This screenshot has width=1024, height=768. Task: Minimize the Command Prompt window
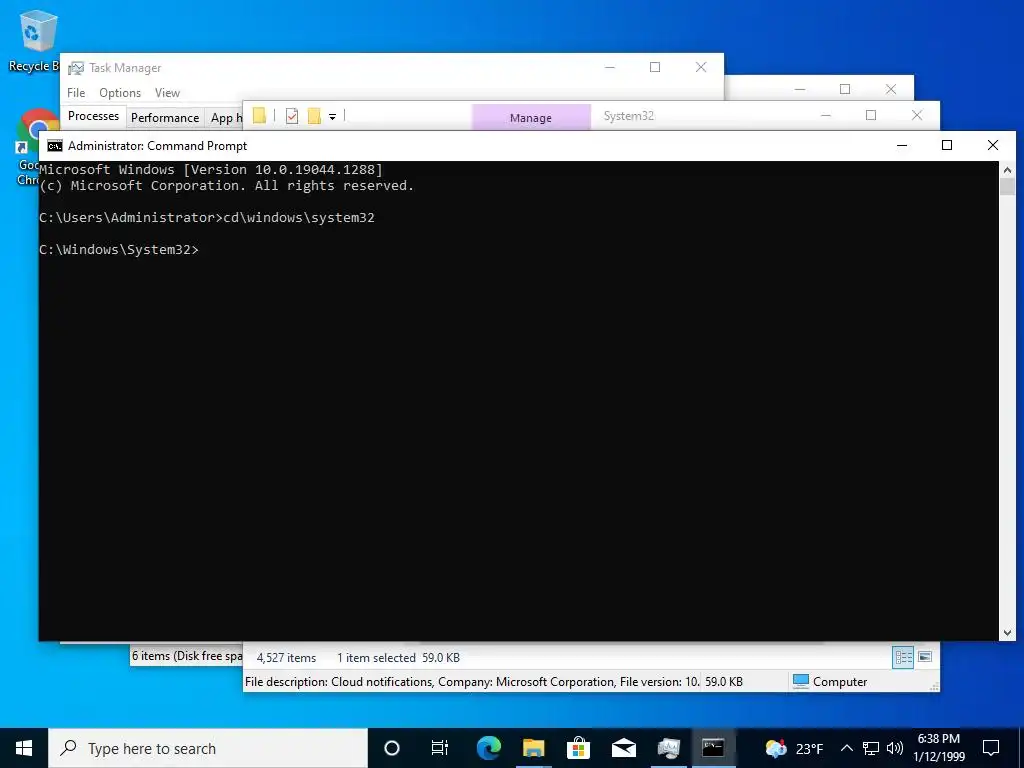point(902,145)
